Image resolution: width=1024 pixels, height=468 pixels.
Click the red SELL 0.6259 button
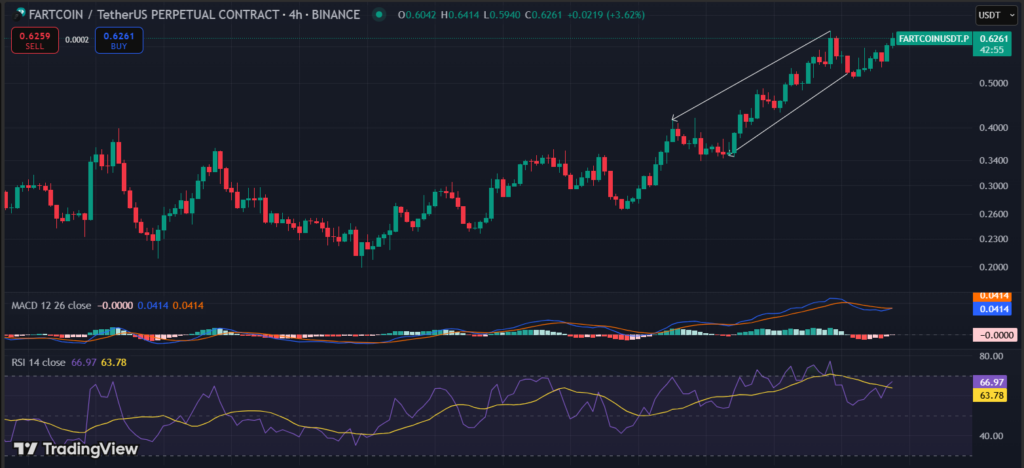(33, 40)
